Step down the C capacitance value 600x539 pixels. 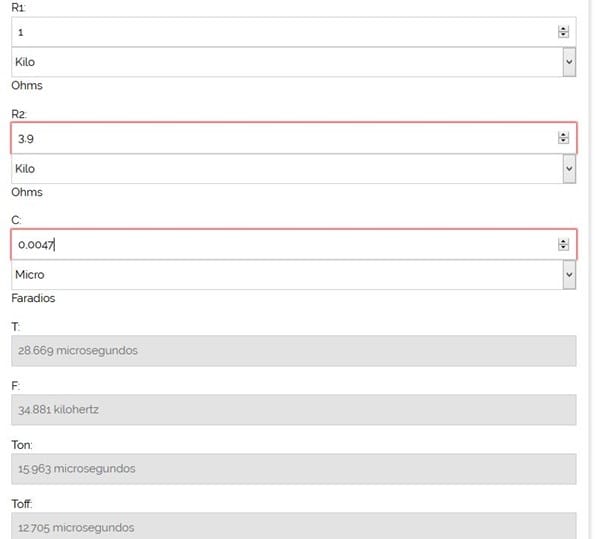(x=564, y=247)
